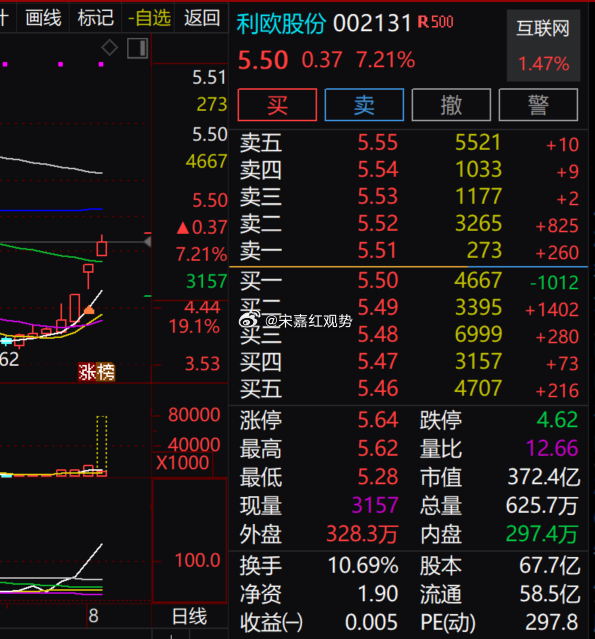This screenshot has height=639, width=595.
Task: Open the 互联网 sector box
Action: point(543,45)
